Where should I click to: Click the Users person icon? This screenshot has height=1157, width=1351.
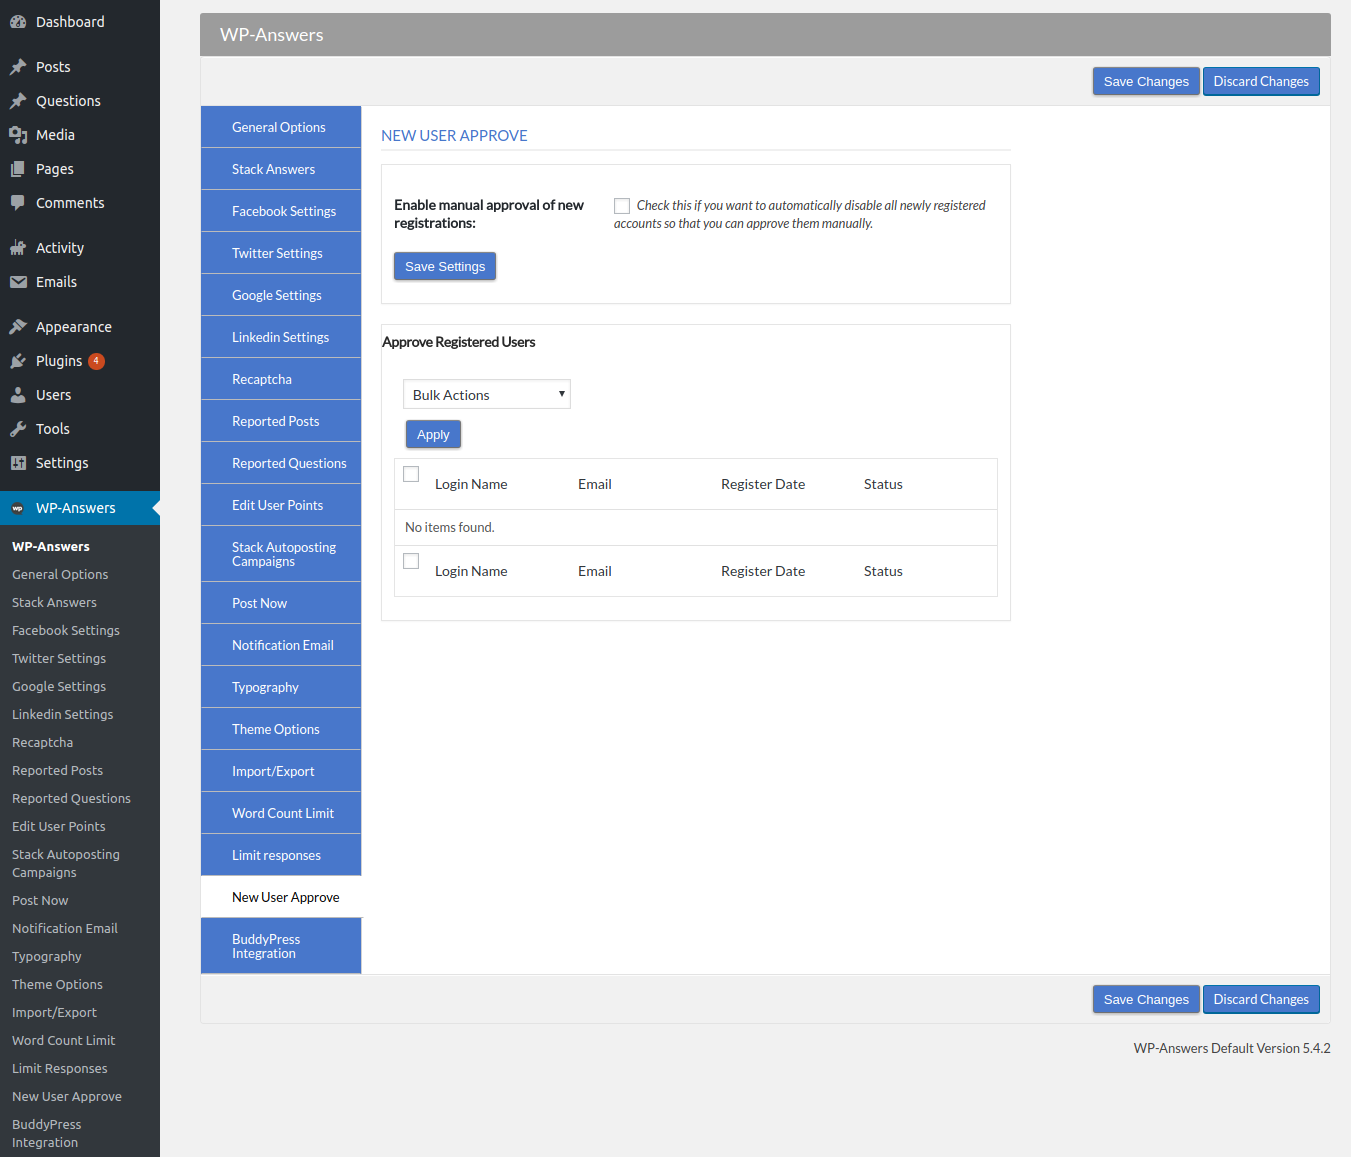point(18,395)
